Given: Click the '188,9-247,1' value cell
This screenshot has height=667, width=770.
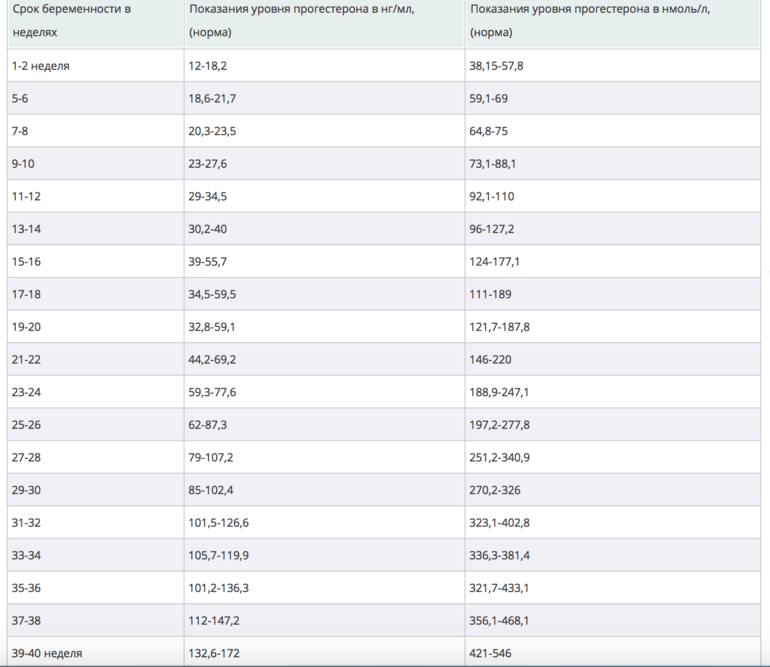Looking at the screenshot, I should (498, 393).
